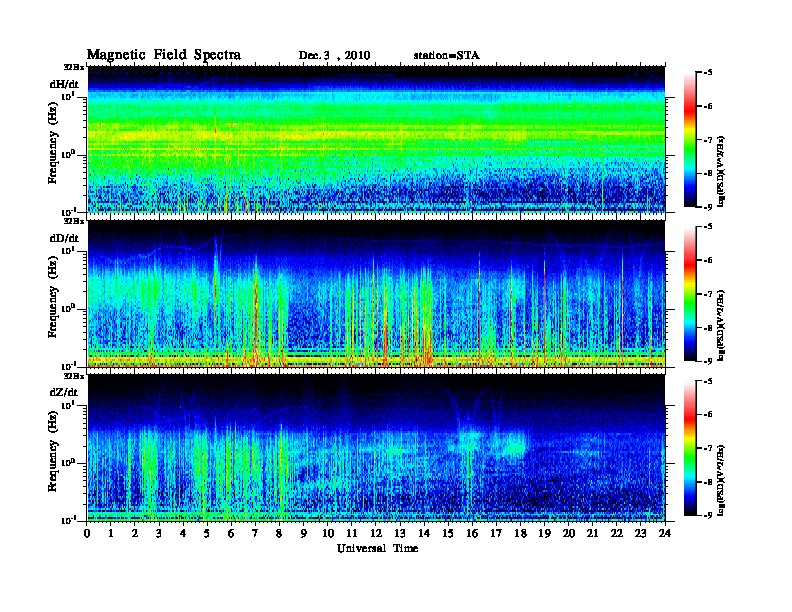Click the "dD/dt" panel label
This screenshot has height=612, width=792.
click(x=64, y=238)
